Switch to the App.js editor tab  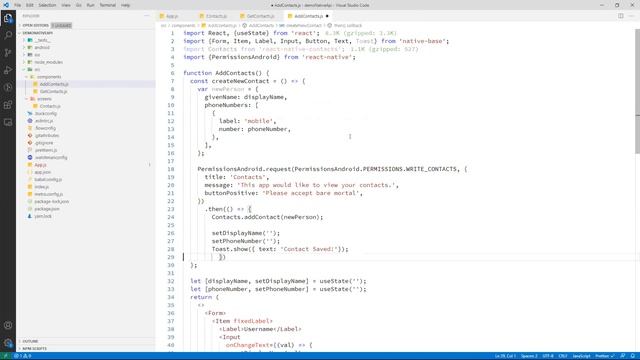point(176,16)
